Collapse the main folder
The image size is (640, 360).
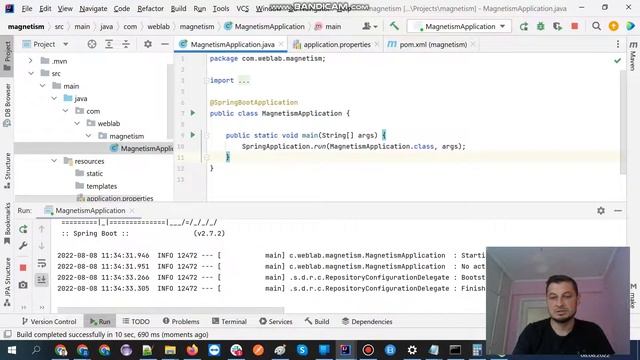coord(42,86)
